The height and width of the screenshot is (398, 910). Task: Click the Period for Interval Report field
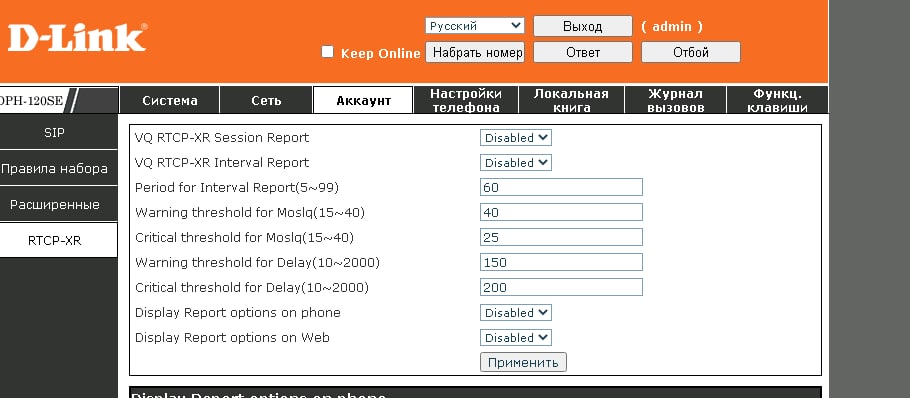pos(561,187)
